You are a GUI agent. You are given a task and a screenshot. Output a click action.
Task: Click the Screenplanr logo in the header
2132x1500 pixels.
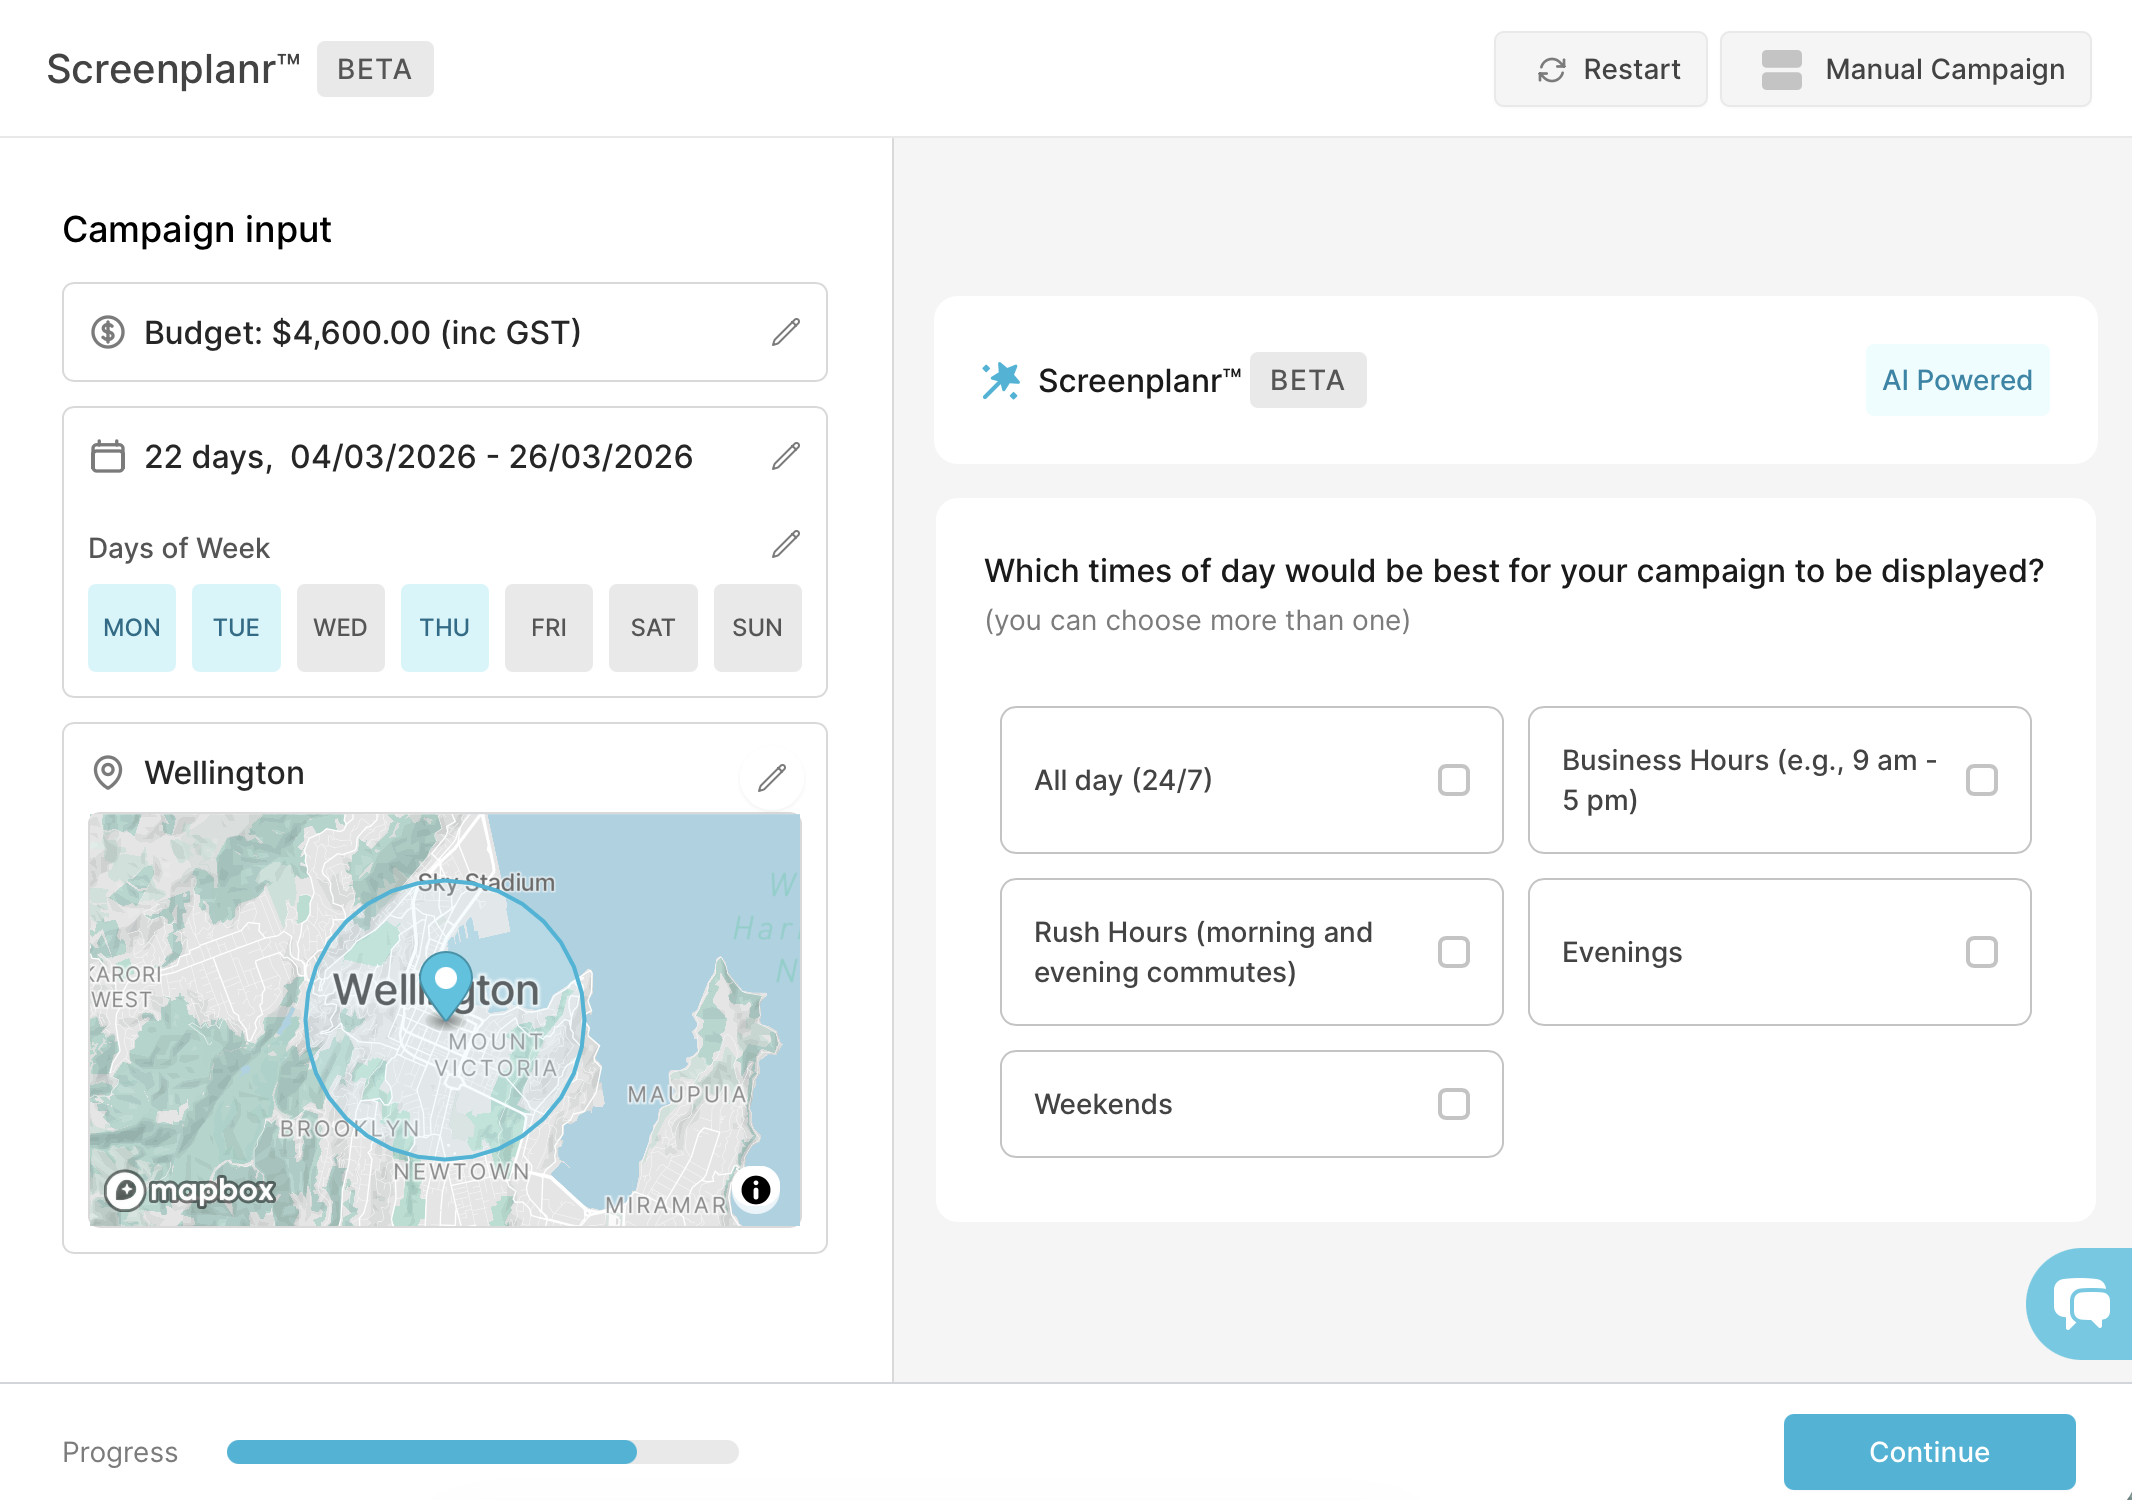click(173, 69)
